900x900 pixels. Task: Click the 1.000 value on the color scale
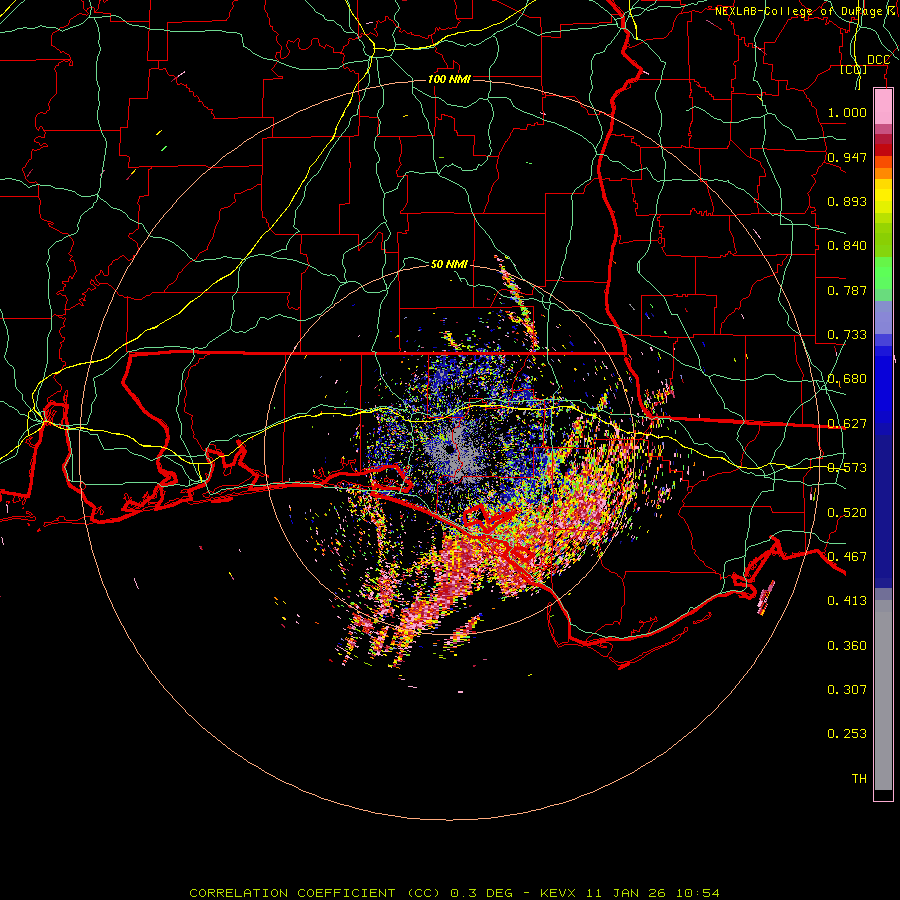click(x=847, y=112)
